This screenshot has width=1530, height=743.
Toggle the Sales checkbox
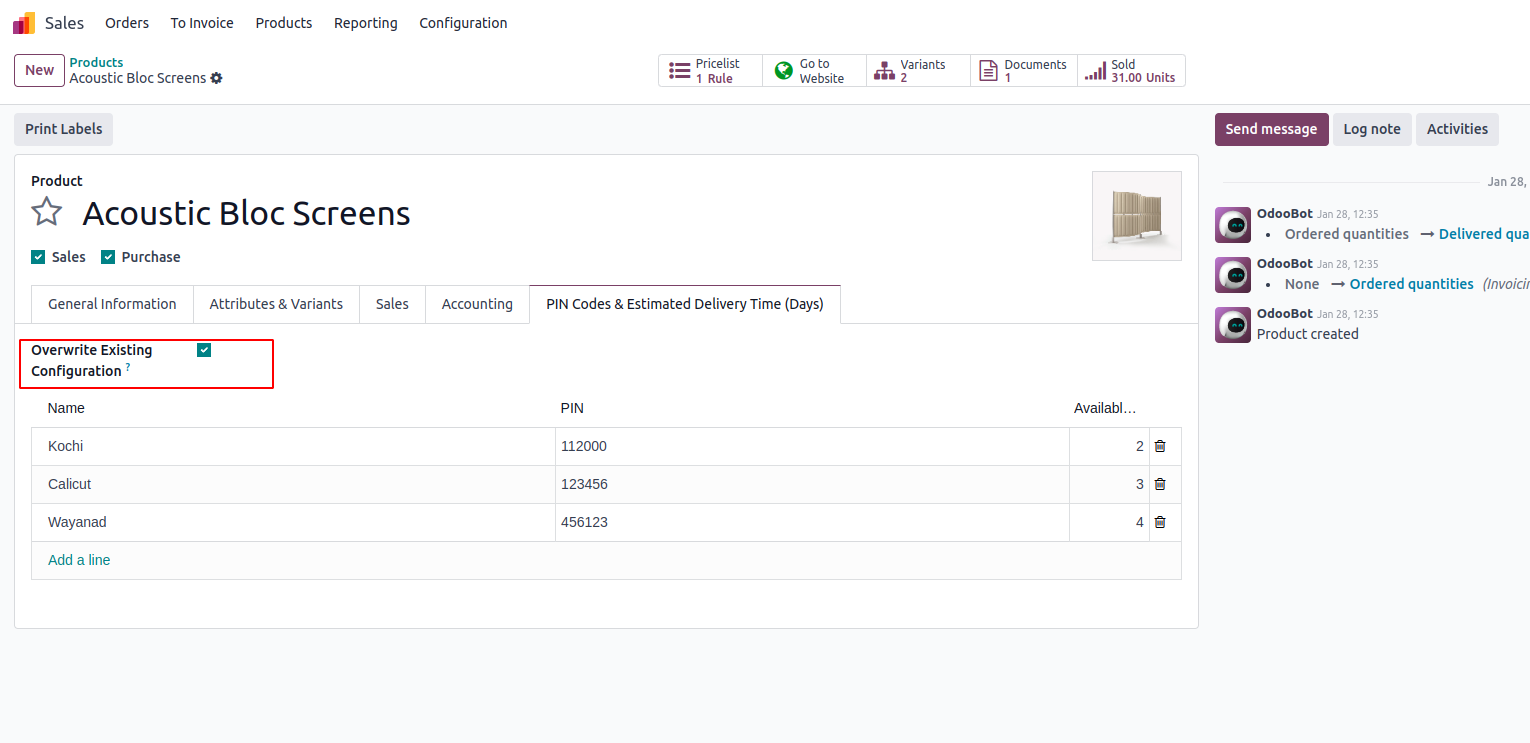pyautogui.click(x=38, y=257)
